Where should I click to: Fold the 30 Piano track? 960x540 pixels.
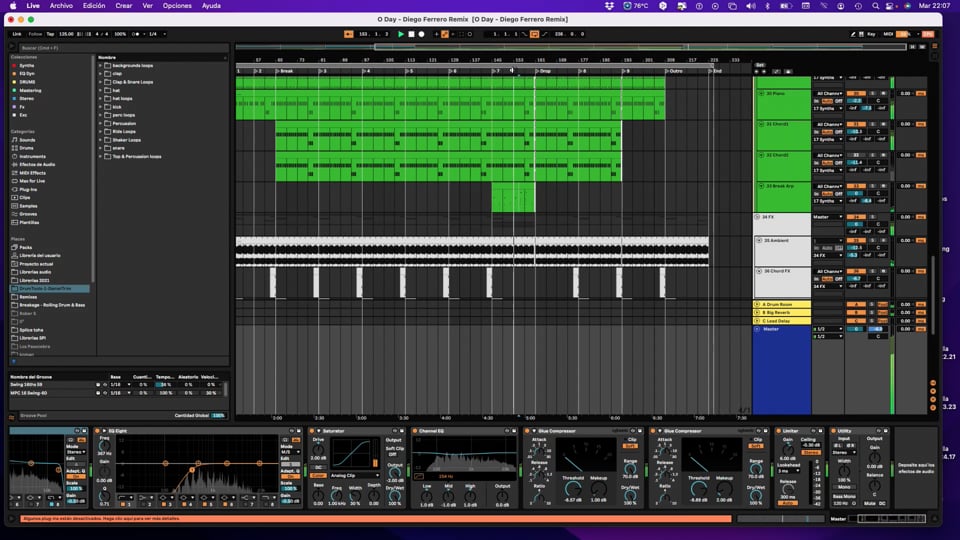tap(761, 94)
